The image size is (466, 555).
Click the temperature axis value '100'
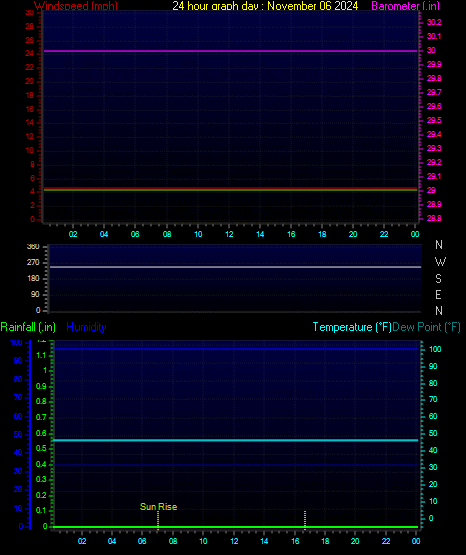pyautogui.click(x=435, y=349)
